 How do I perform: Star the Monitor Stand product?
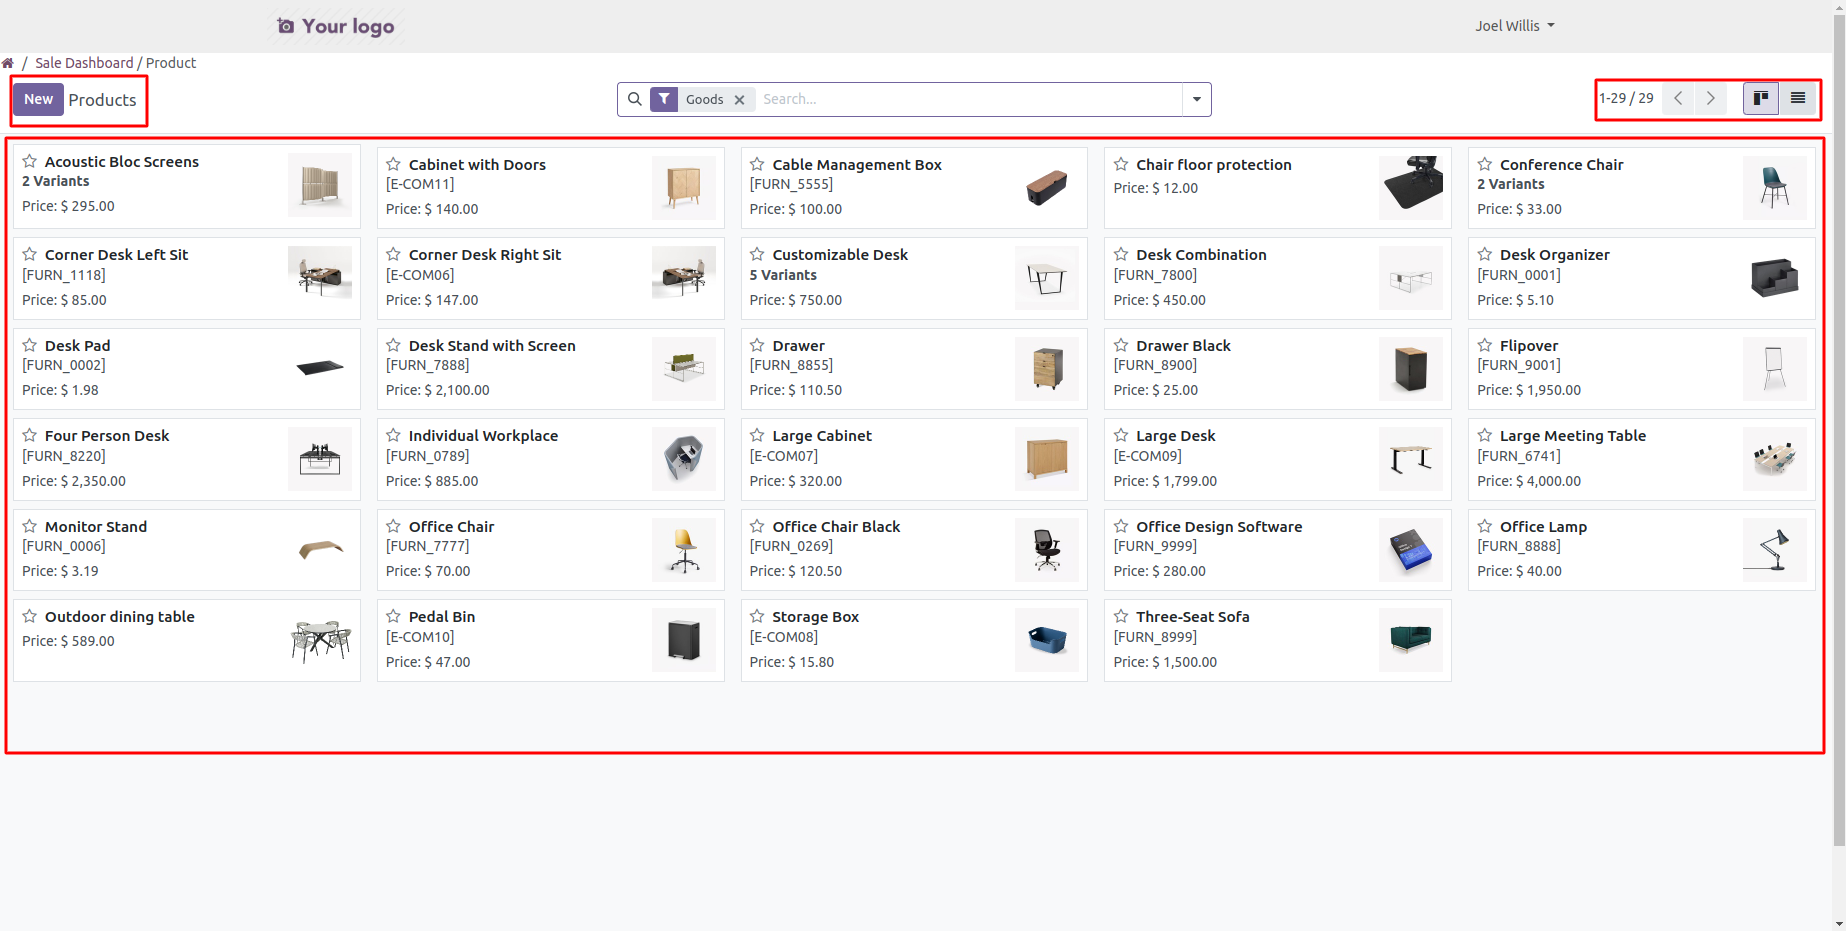[30, 526]
